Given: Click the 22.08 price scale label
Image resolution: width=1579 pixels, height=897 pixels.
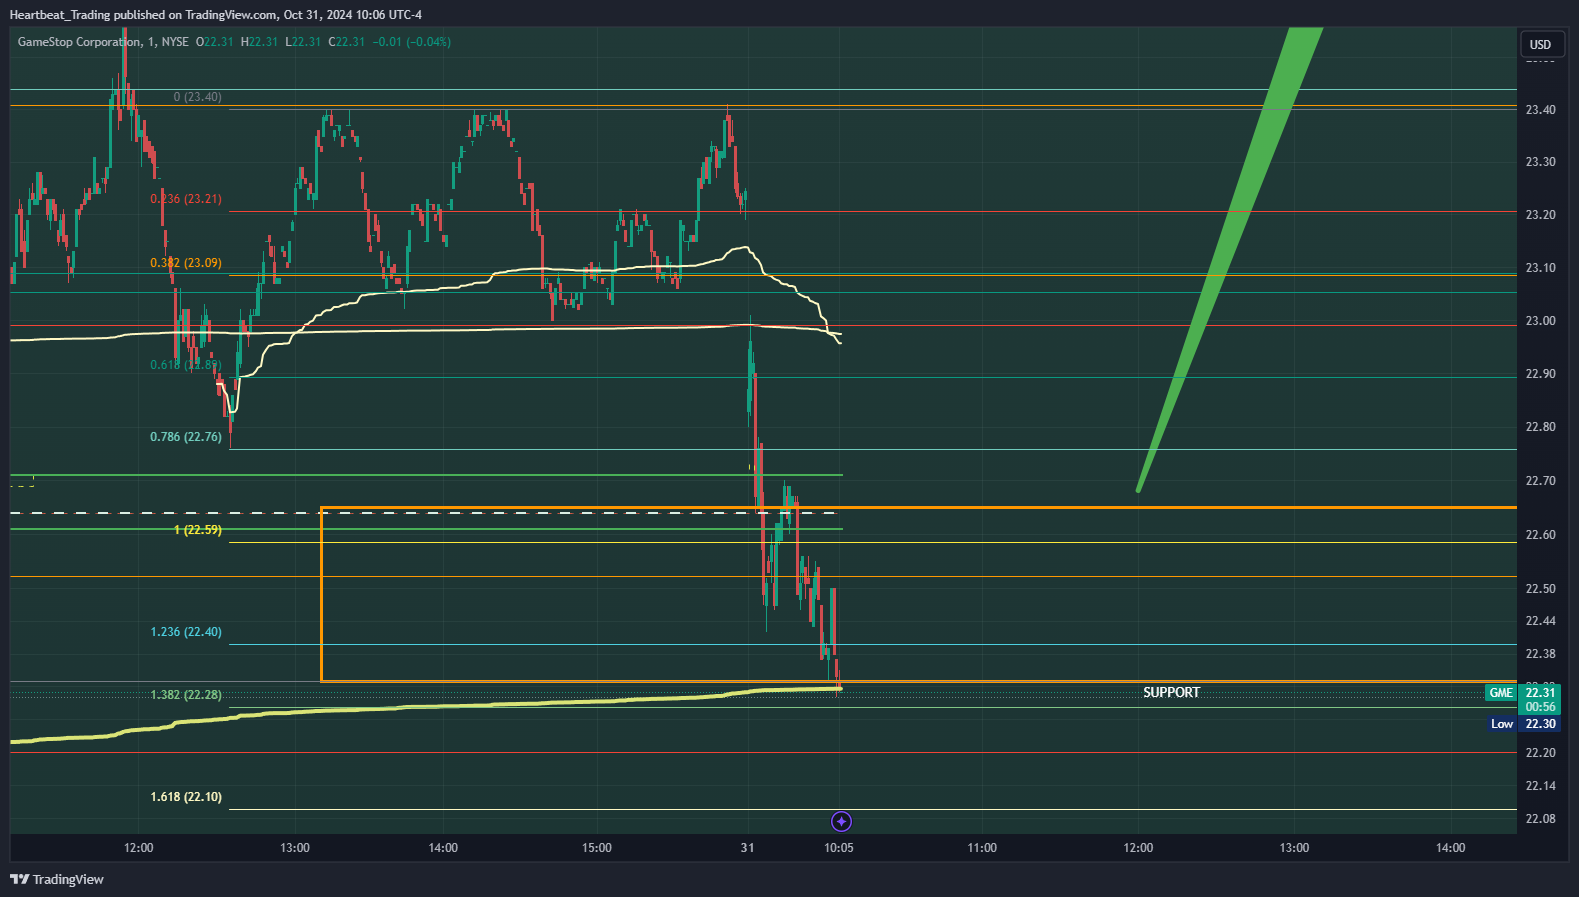Looking at the screenshot, I should click(1540, 819).
